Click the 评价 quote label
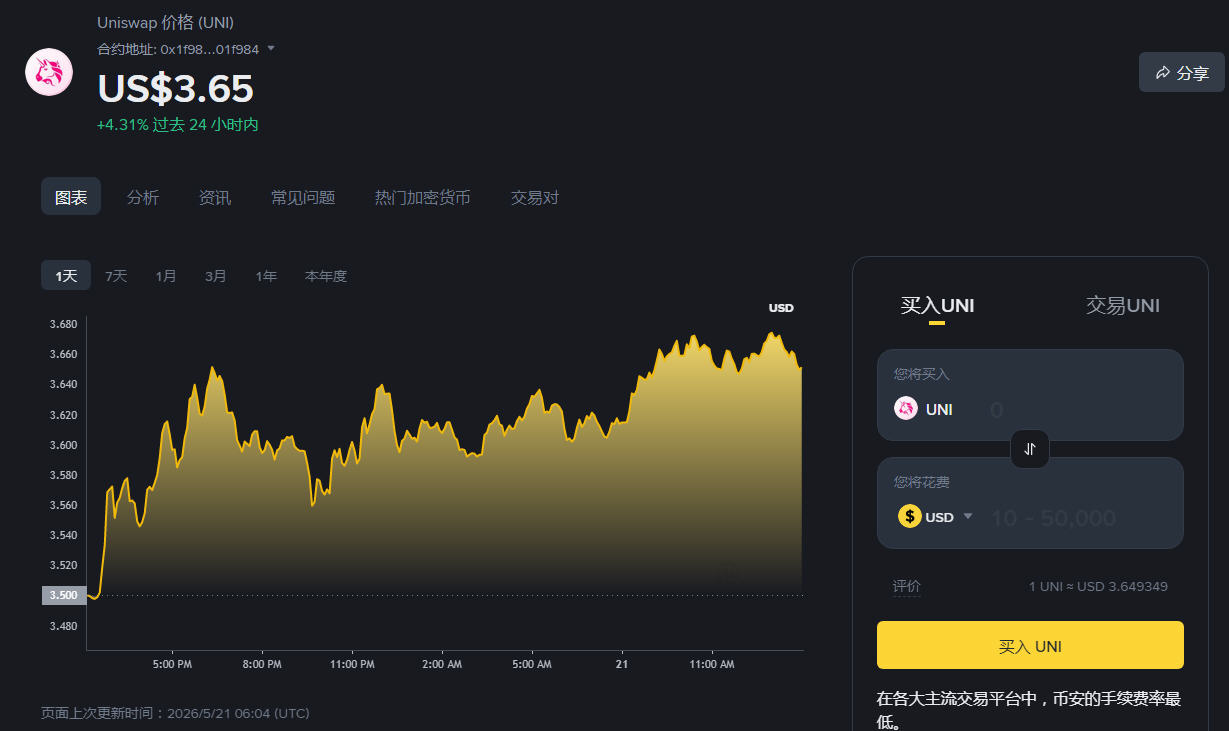Viewport: 1229px width, 731px height. [907, 586]
